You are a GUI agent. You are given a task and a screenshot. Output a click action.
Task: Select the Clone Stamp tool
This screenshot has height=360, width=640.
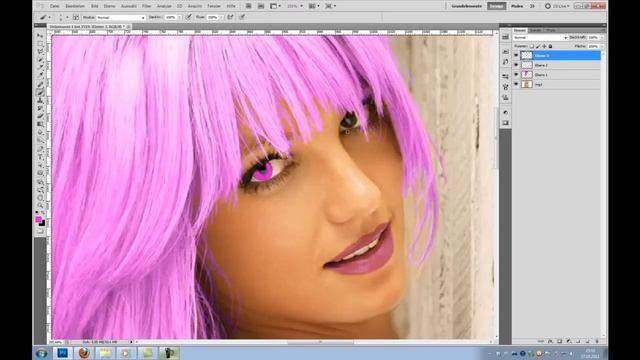[40, 100]
